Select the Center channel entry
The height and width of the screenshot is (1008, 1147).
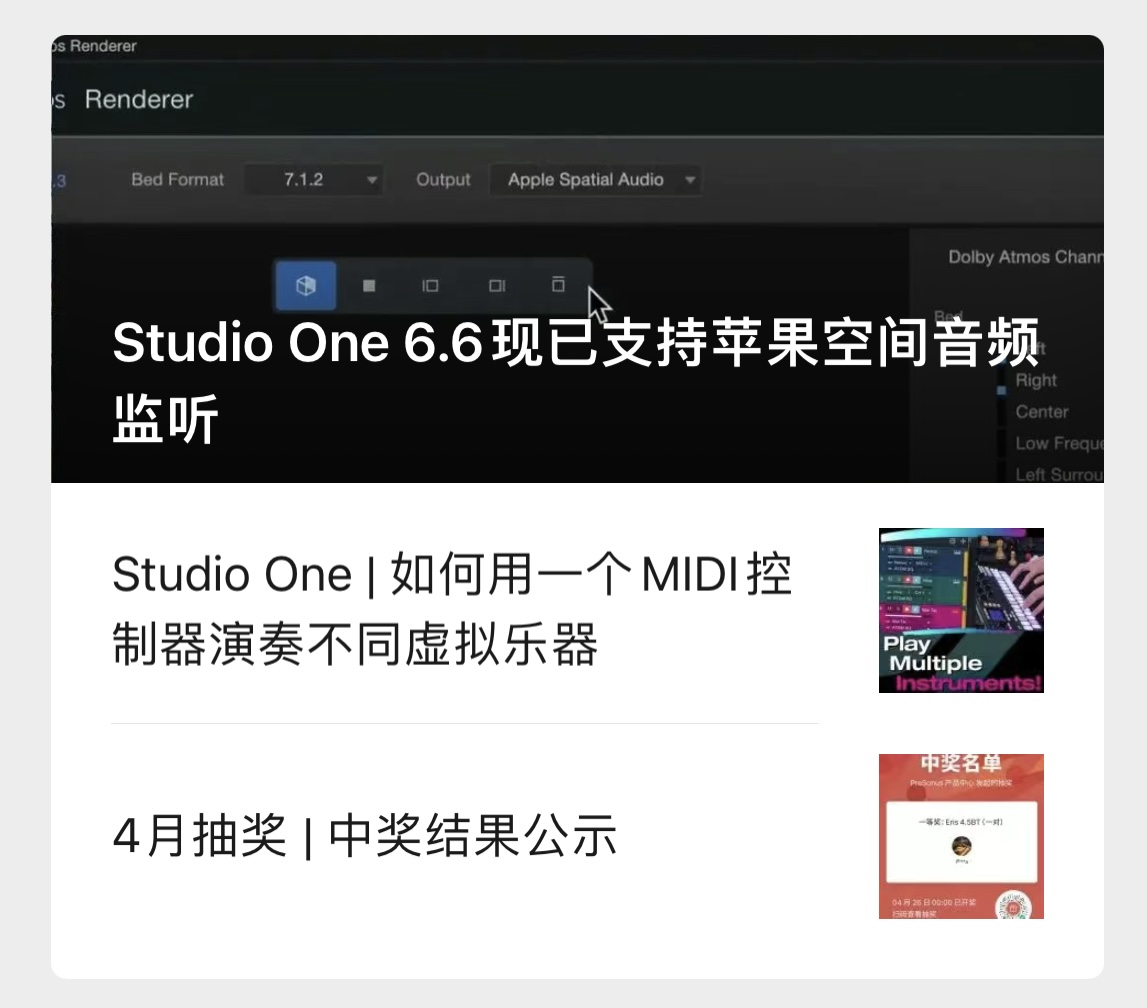coord(1042,412)
